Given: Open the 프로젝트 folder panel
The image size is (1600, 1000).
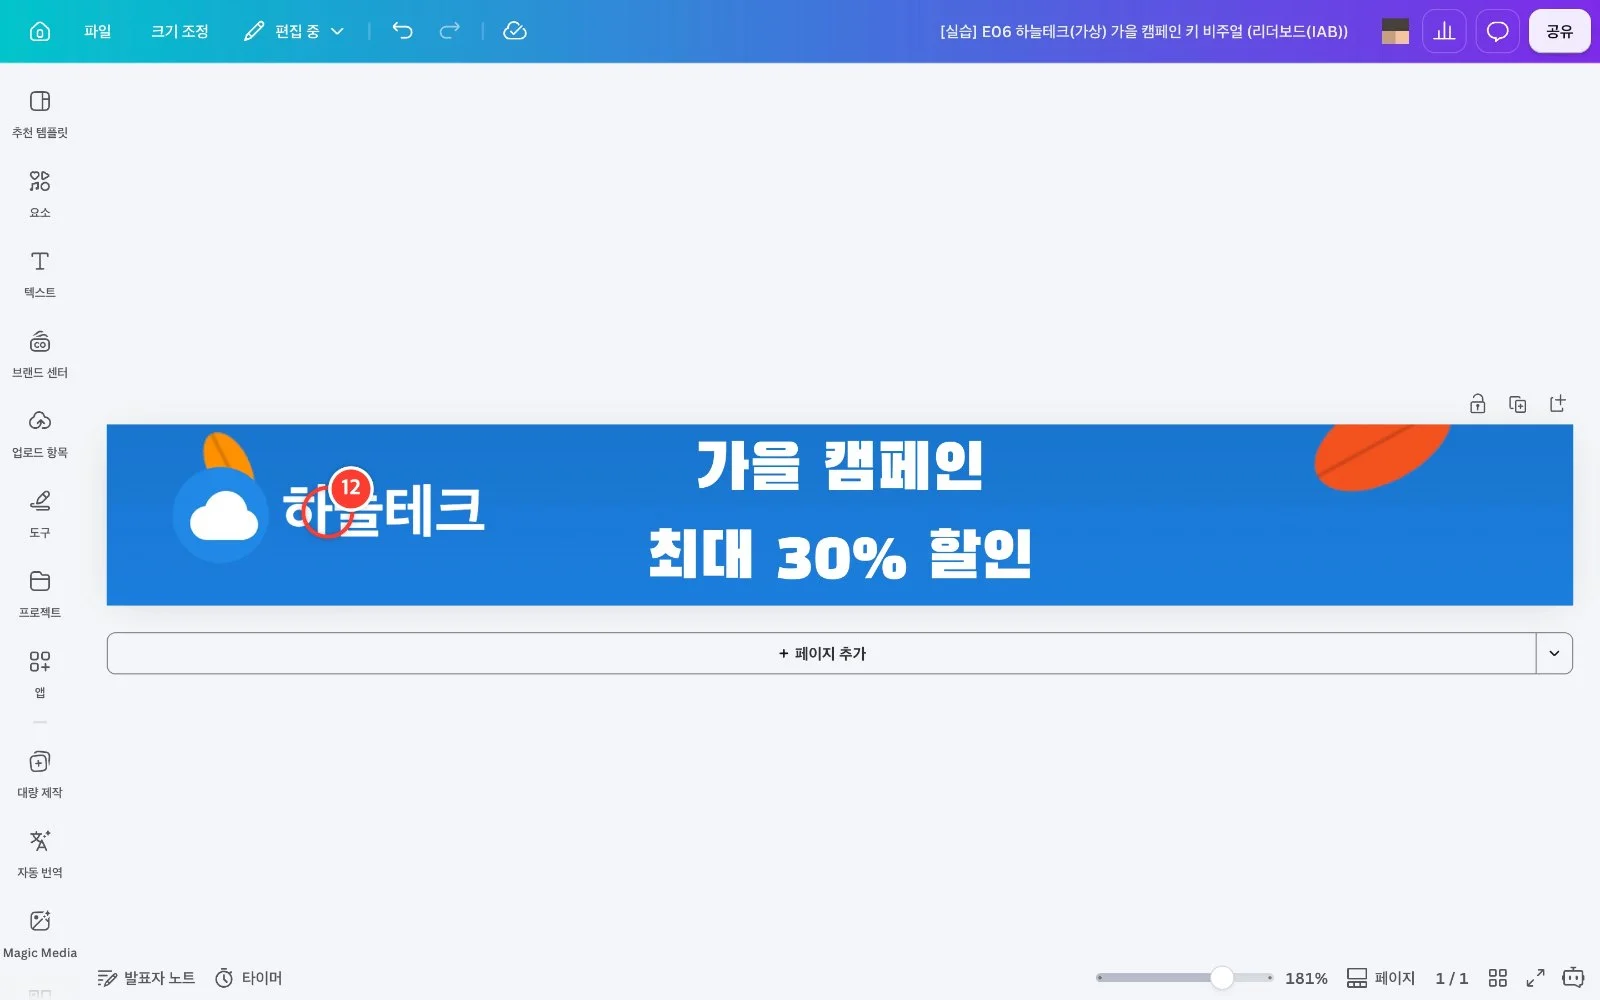Looking at the screenshot, I should pyautogui.click(x=40, y=594).
